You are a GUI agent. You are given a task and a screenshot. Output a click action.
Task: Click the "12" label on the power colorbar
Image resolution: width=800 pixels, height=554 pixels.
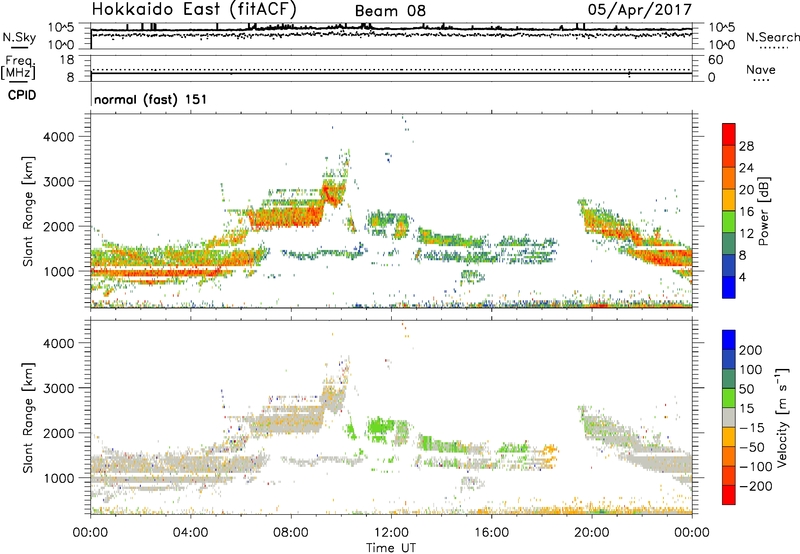tap(746, 234)
